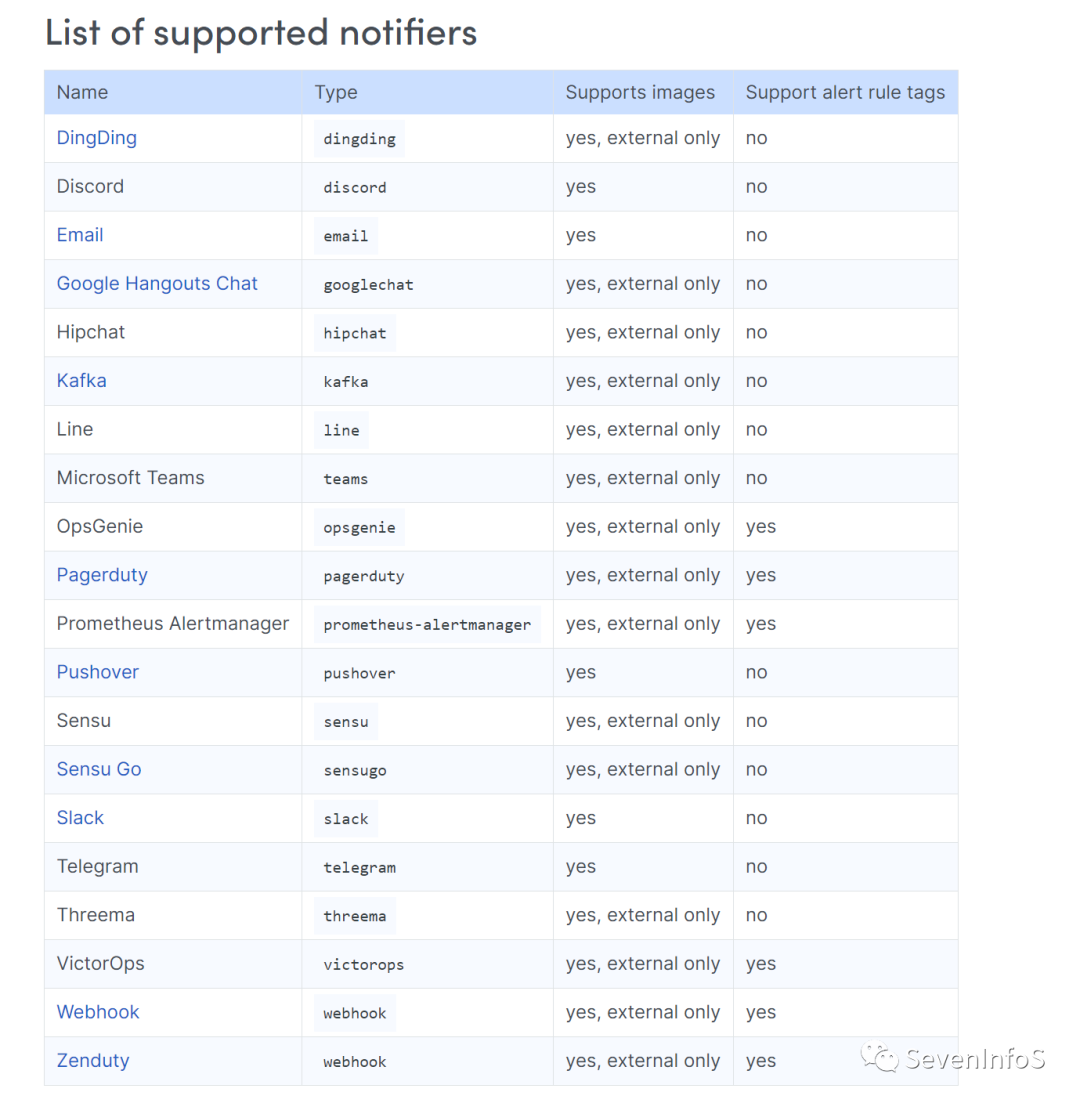Click the Type column header

click(336, 92)
